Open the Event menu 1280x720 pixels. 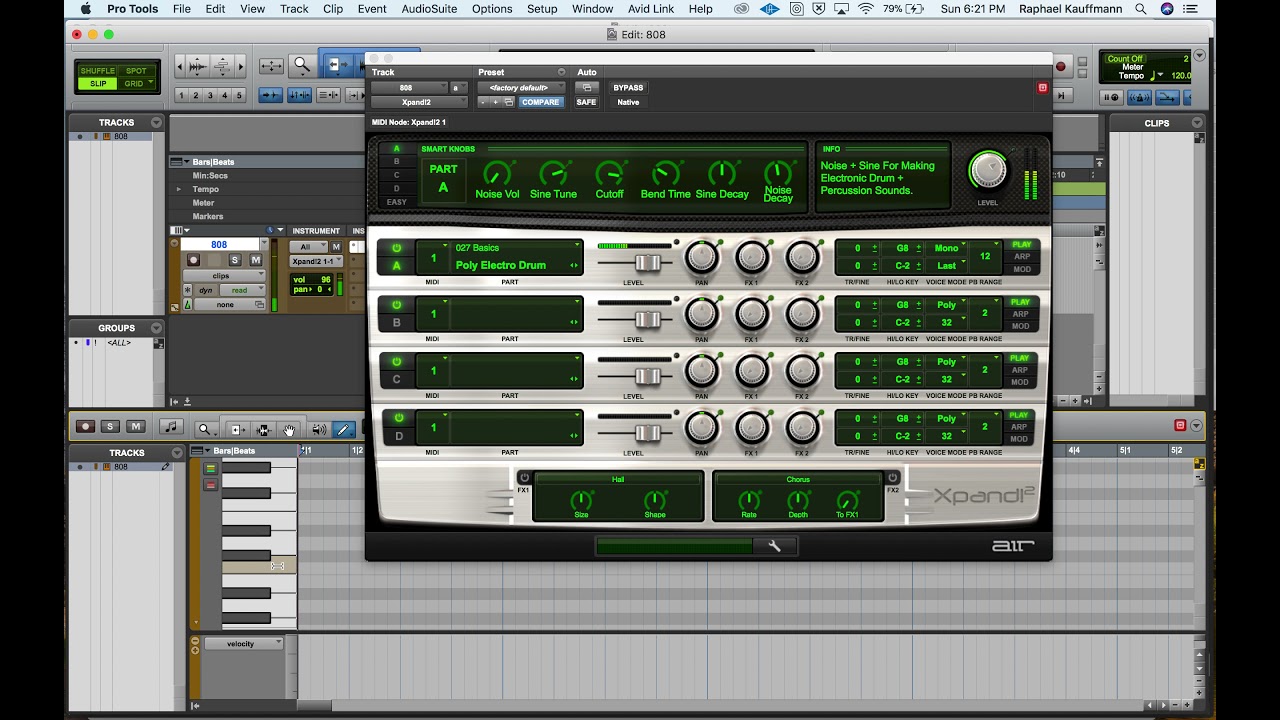pyautogui.click(x=372, y=9)
